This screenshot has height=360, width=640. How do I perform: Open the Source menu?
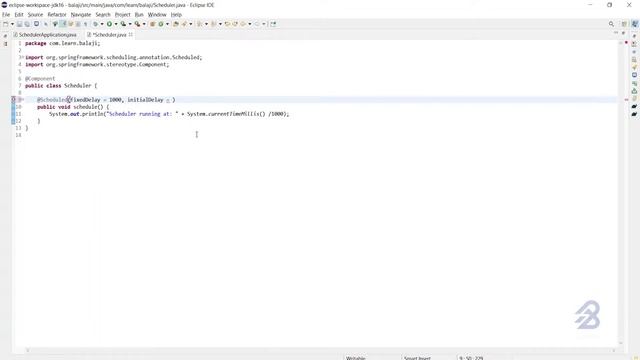[x=35, y=15]
